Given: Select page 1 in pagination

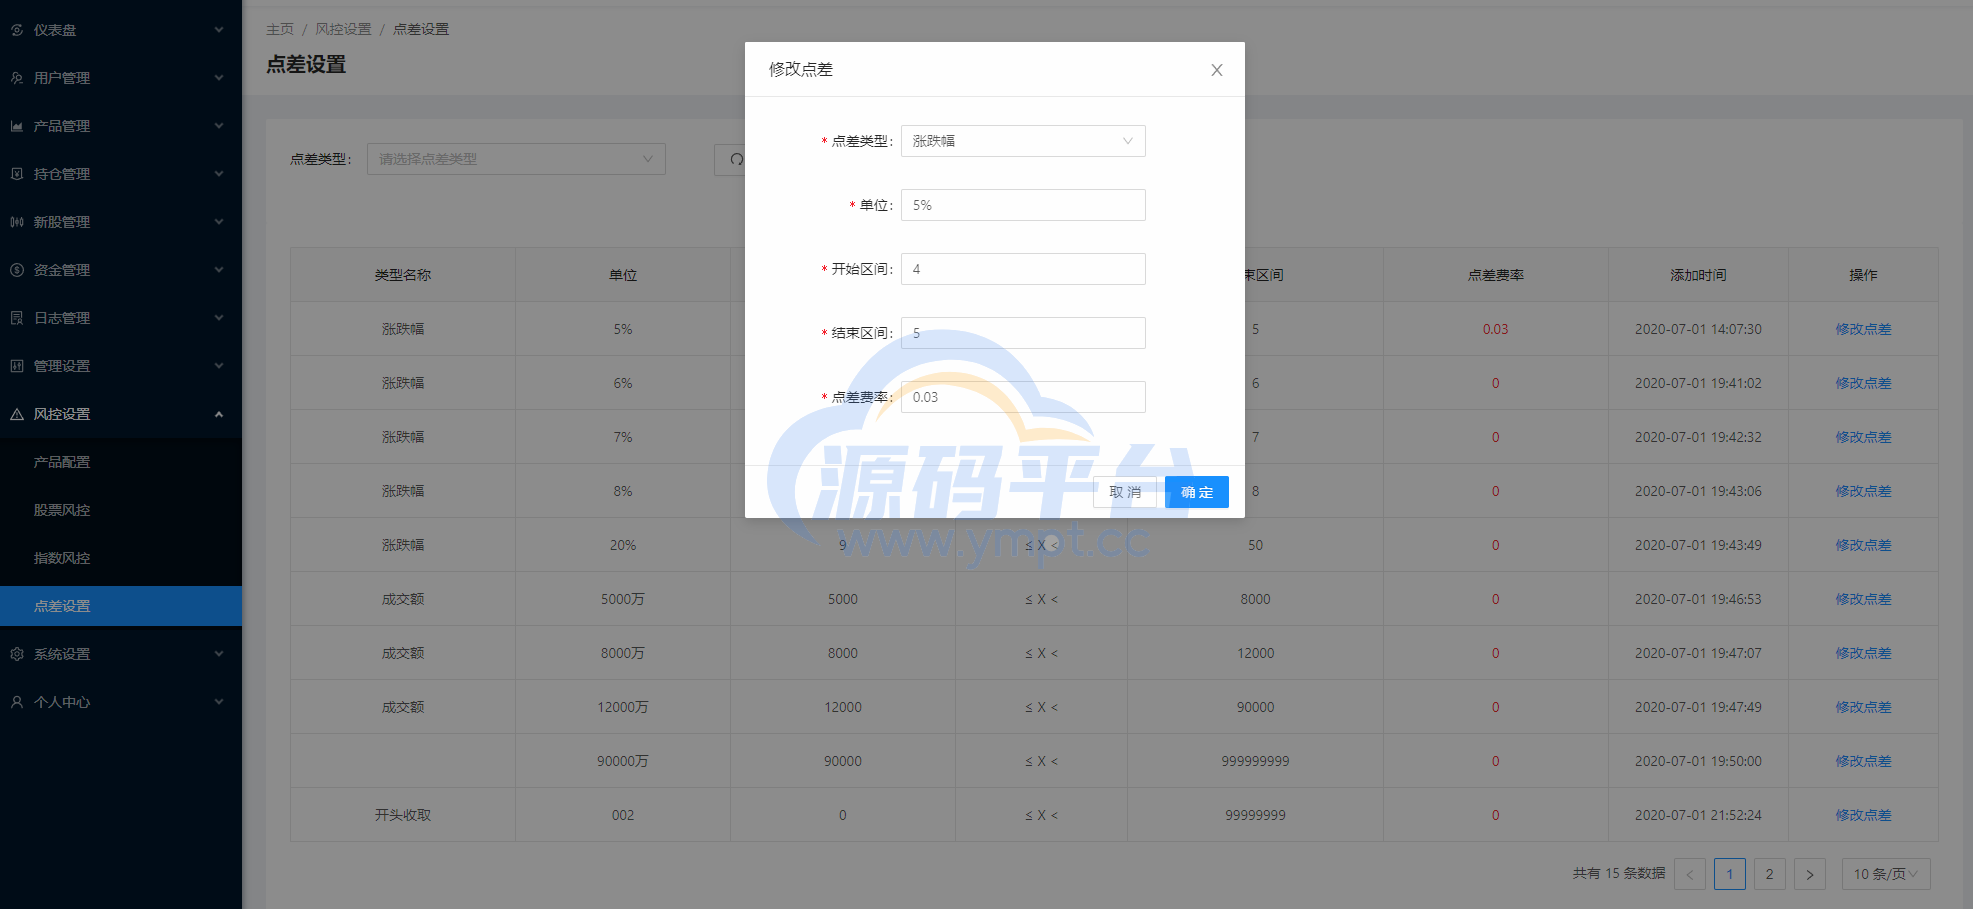Looking at the screenshot, I should pyautogui.click(x=1730, y=874).
